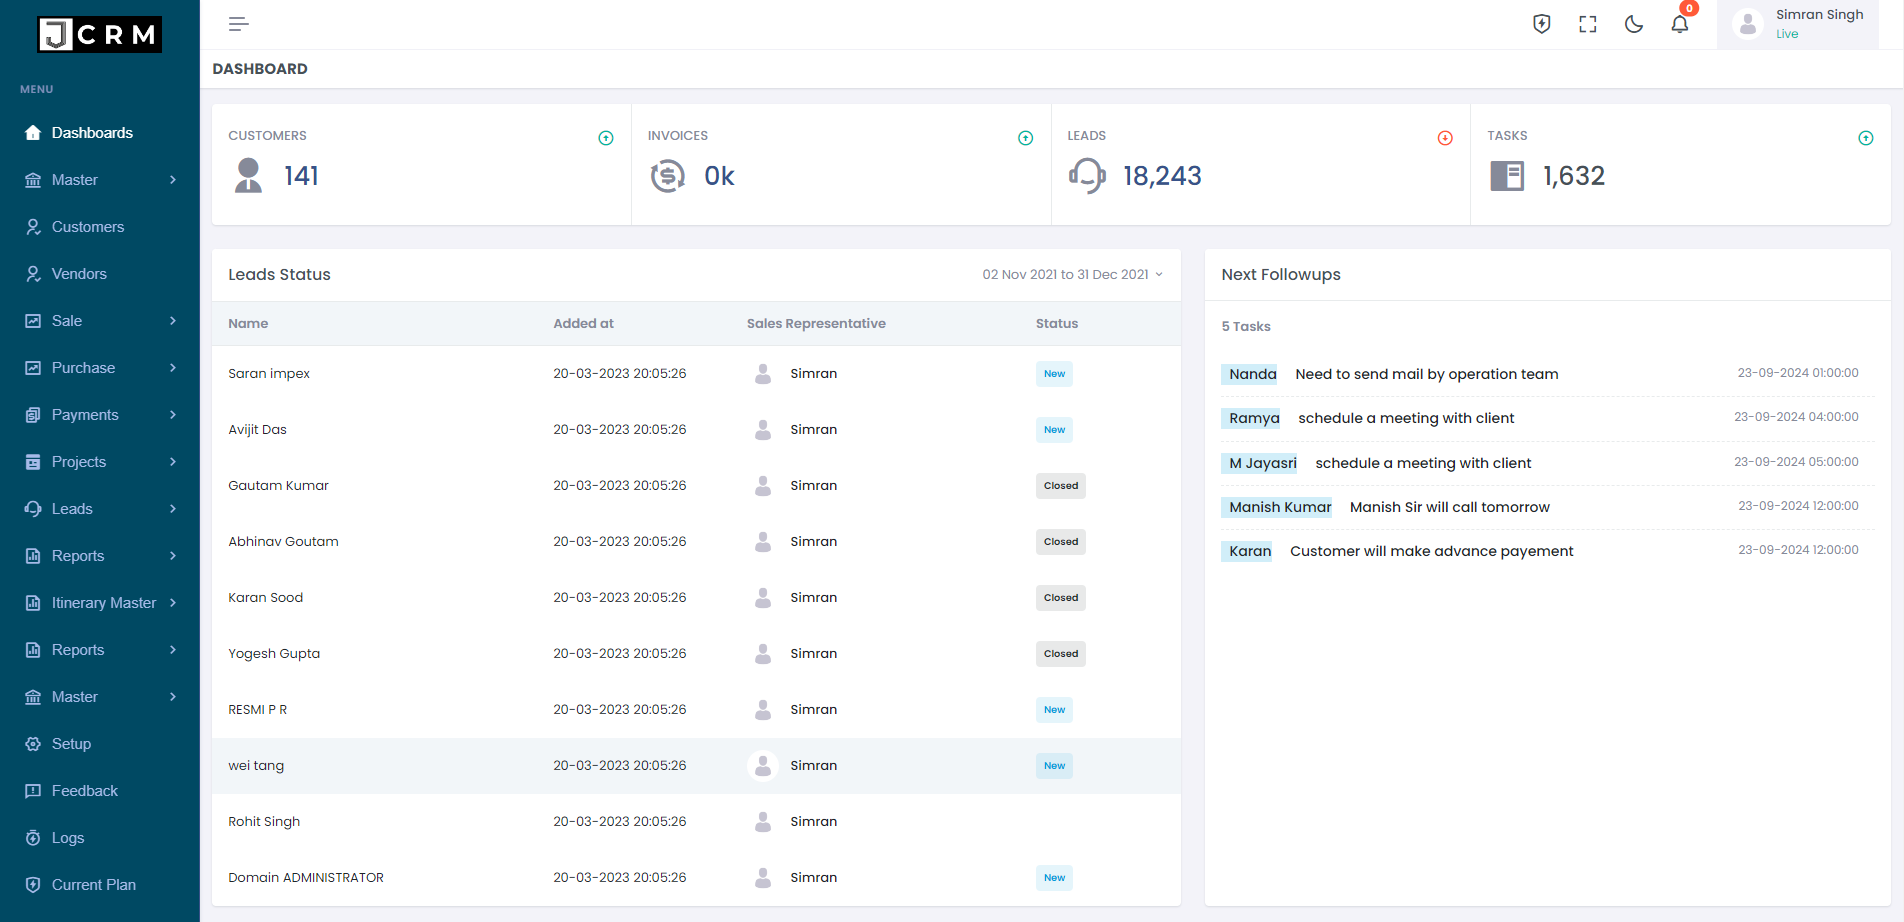Viewport: 1904px width, 922px height.
Task: Select Vendors from the sidebar menu
Action: [x=79, y=273]
